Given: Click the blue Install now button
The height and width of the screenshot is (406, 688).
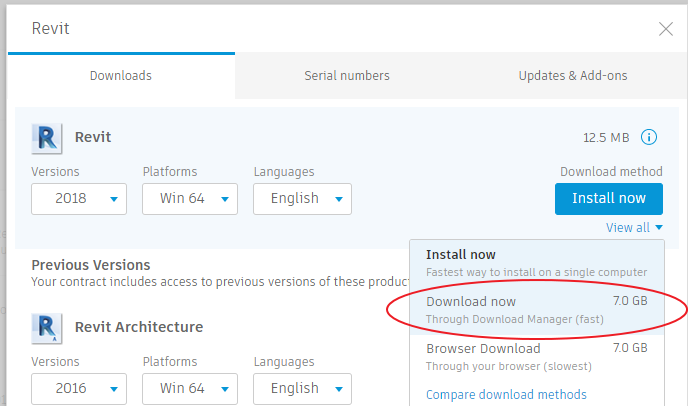Looking at the screenshot, I should click(609, 199).
